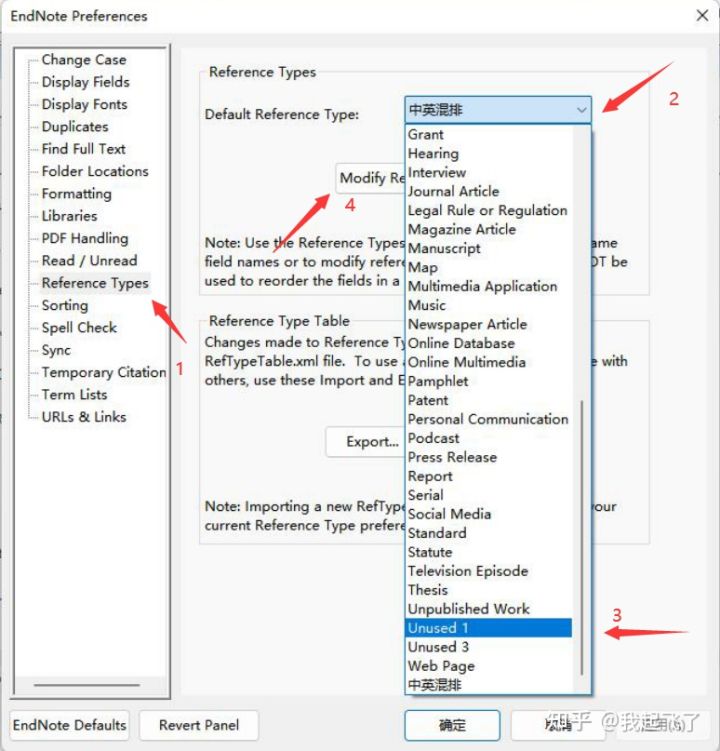Viewport: 720px width, 751px height.
Task: Confirm with the 确定 button
Action: click(452, 725)
